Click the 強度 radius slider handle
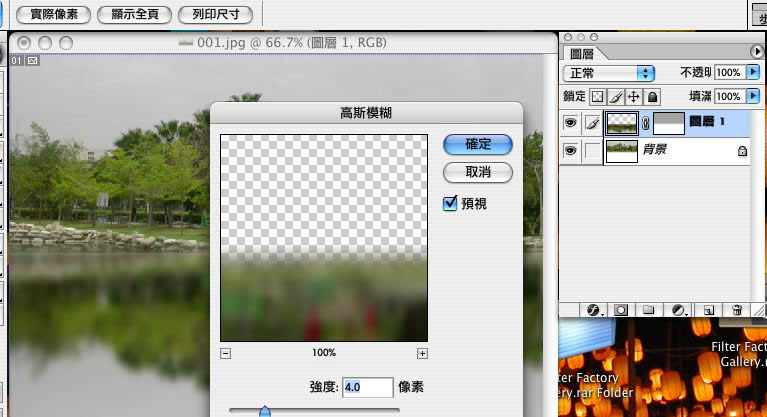767x417 pixels. pos(265,411)
